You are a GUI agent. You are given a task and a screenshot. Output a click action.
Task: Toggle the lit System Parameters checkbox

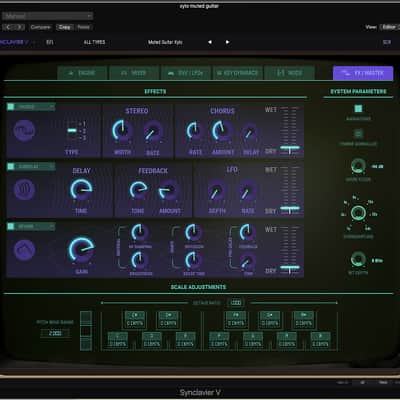point(358,109)
